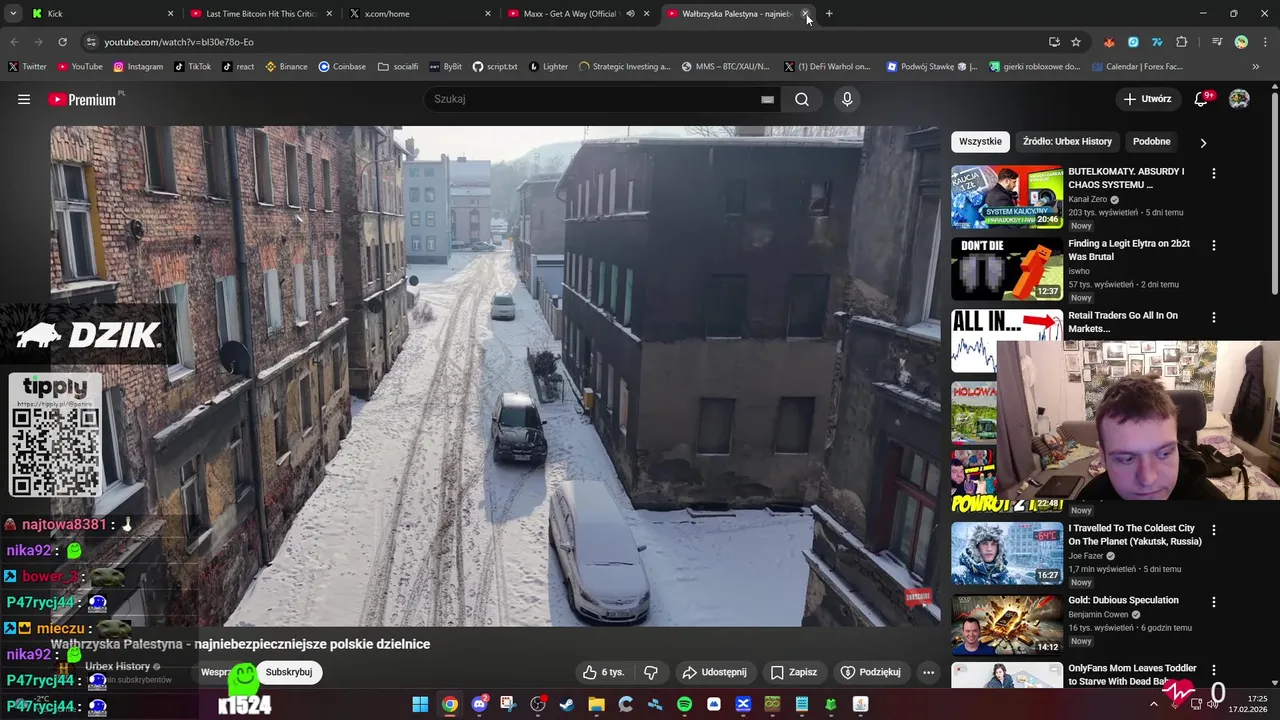Viewport: 1280px width, 720px height.
Task: Open the Yakutsk coldest city thumbnail
Action: click(x=1007, y=554)
